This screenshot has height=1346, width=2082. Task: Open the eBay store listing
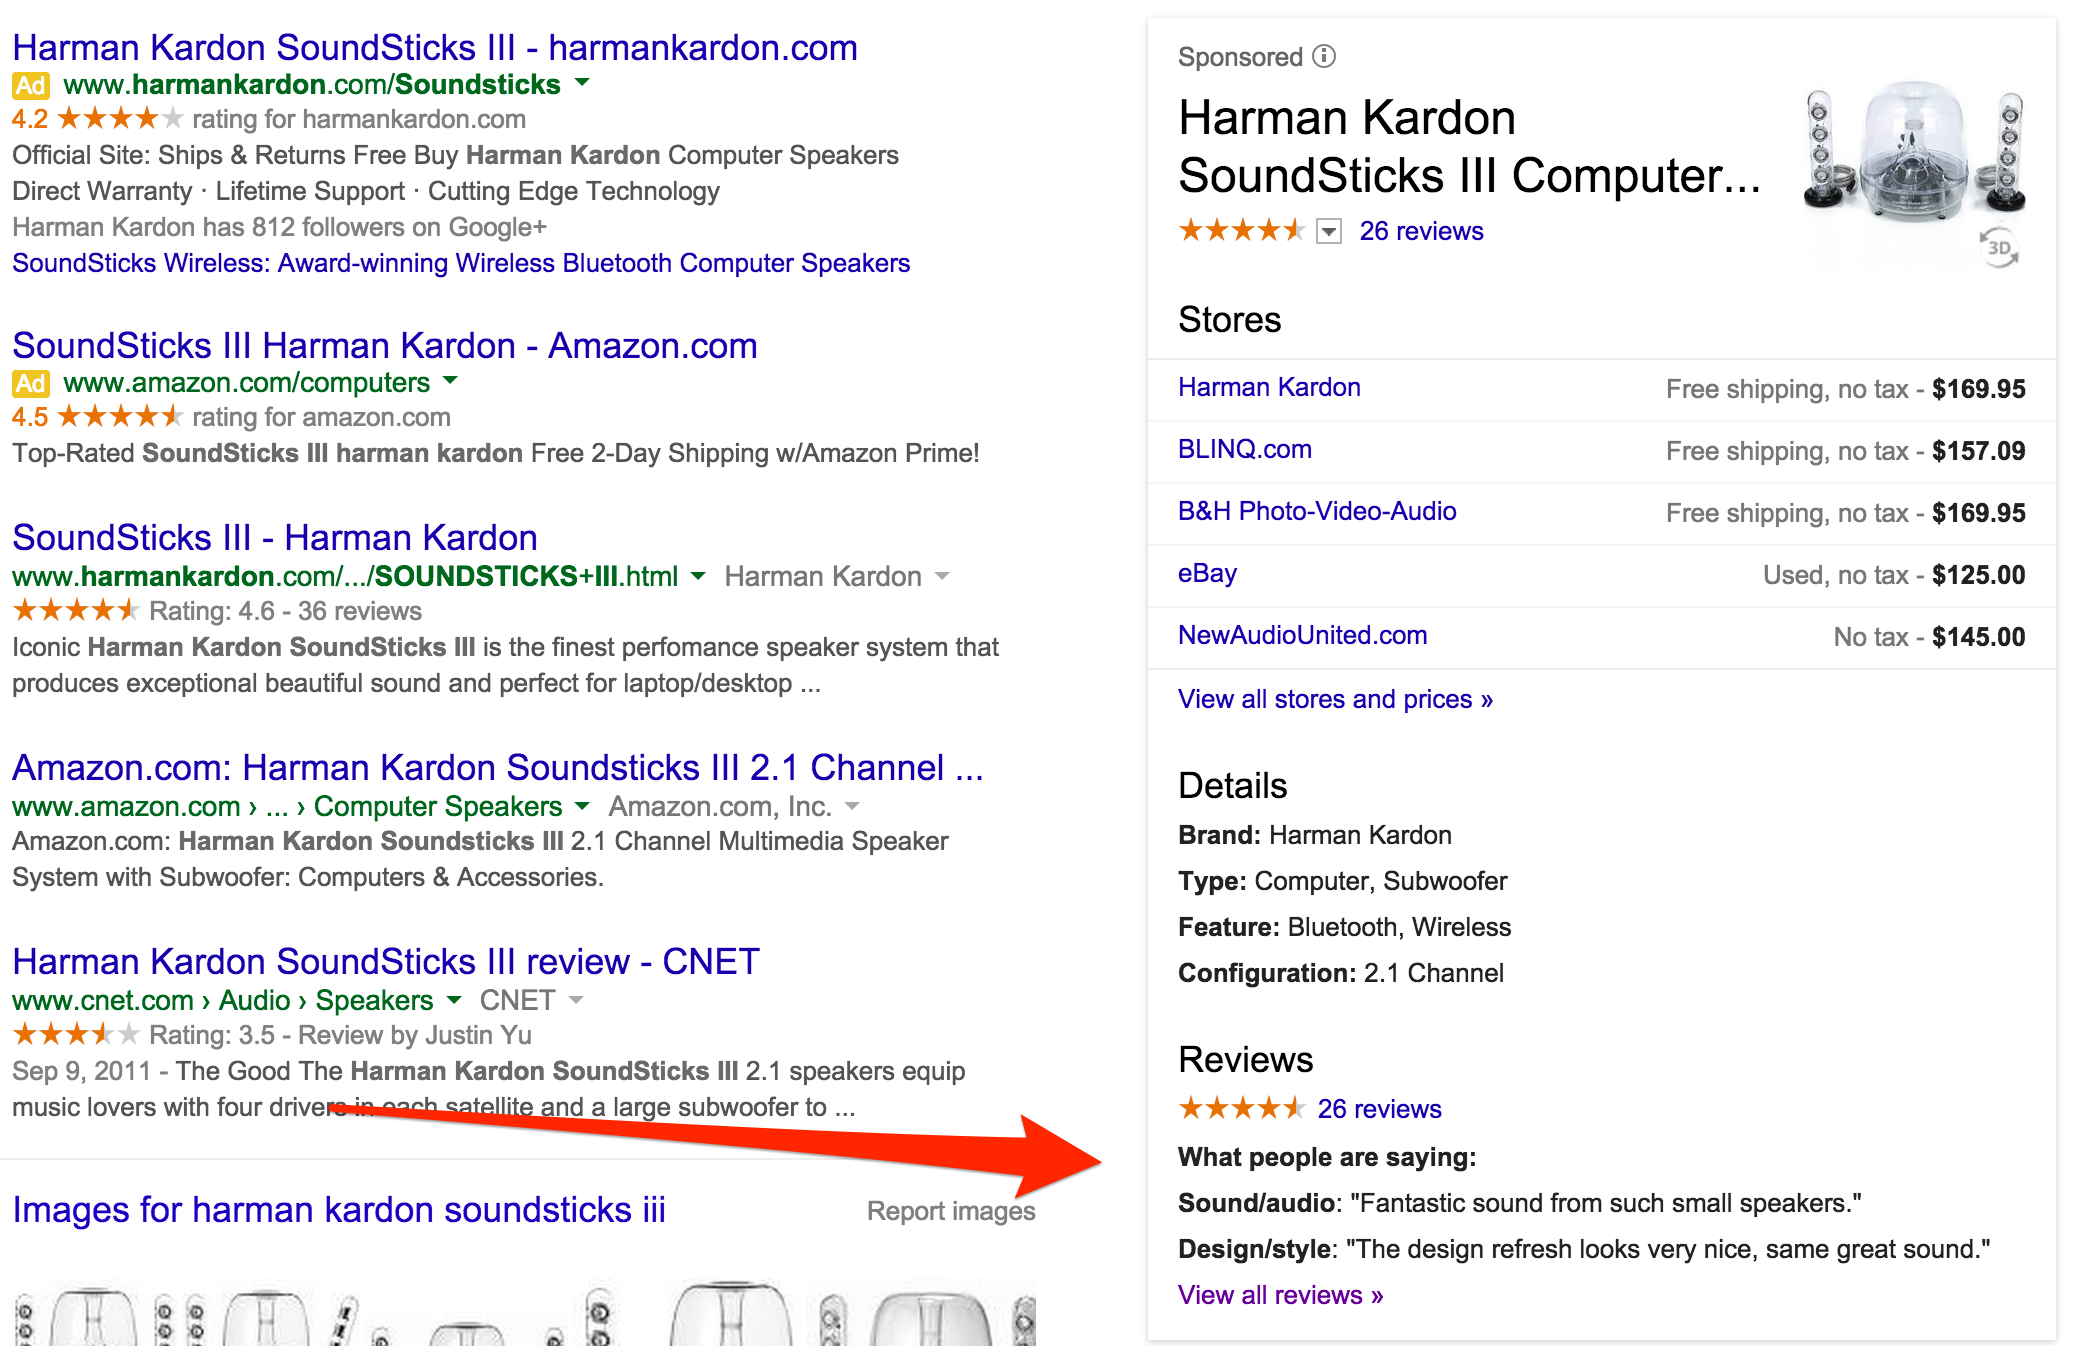(x=1207, y=573)
